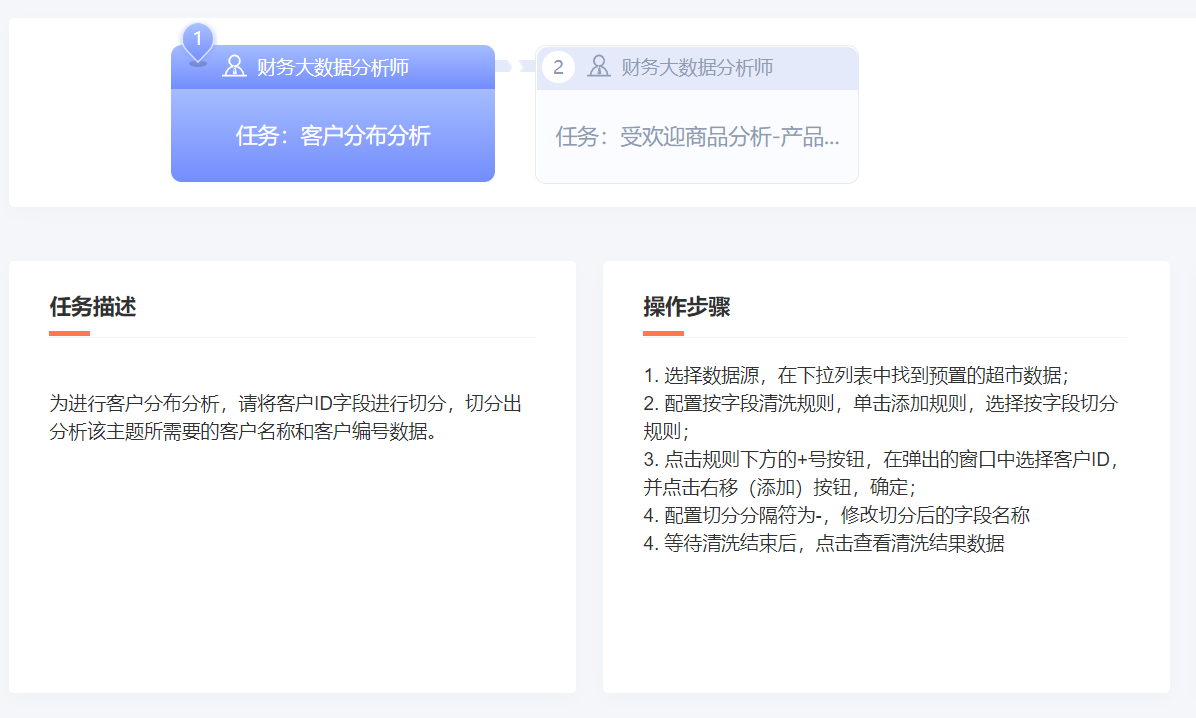The height and width of the screenshot is (718, 1196).
Task: Click the step number 2 circle badge
Action: pos(558,67)
